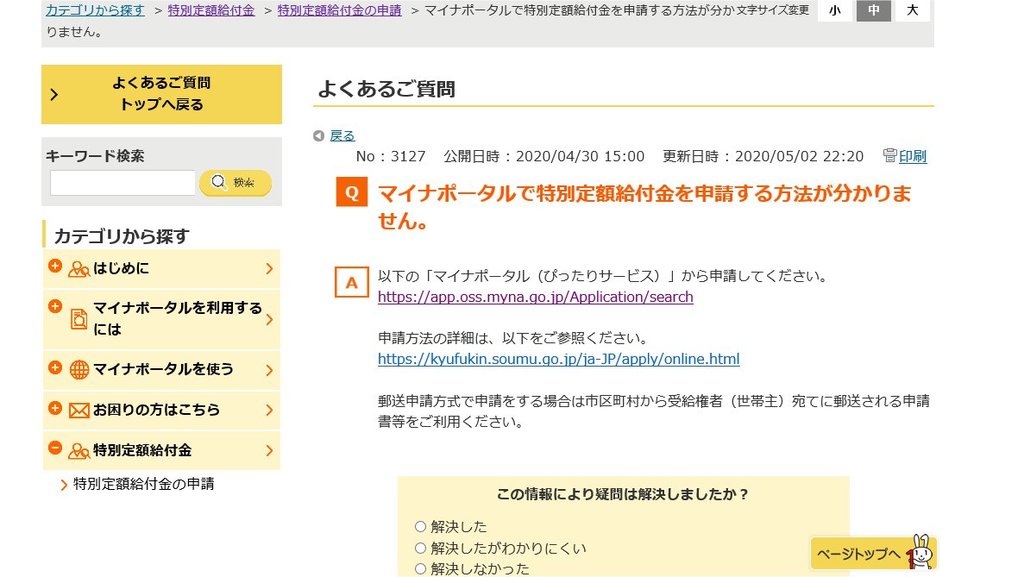Collapse minus icon beside 特別定額給付金
Viewport: 1024px width, 577px height.
tap(55, 448)
